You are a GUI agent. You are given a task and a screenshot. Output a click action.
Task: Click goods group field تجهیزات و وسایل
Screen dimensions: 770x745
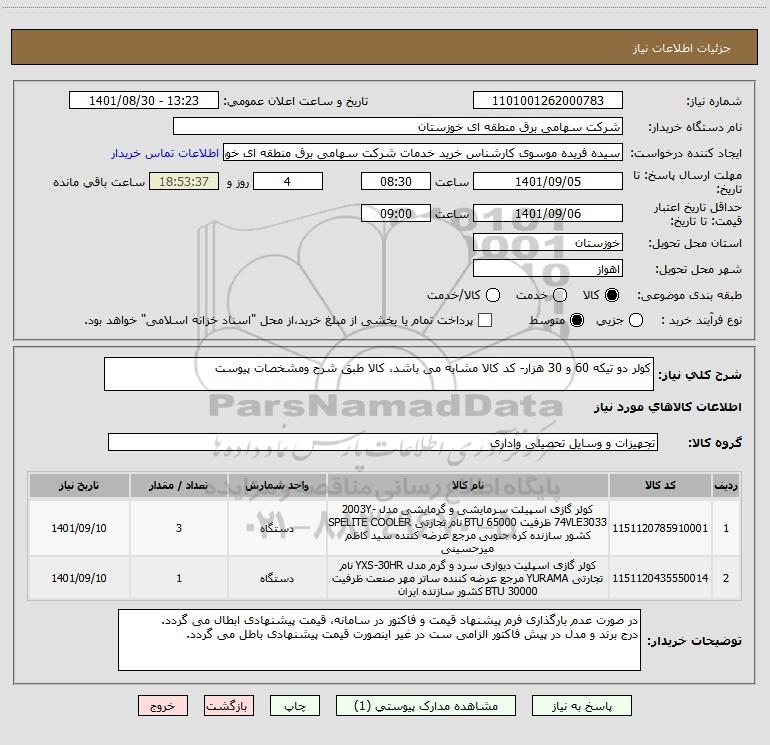[x=383, y=442]
